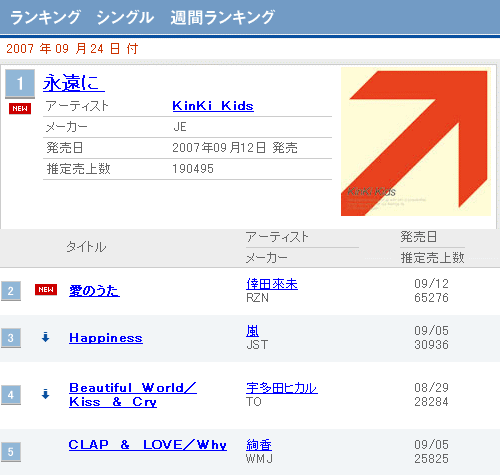Click the NEW badge under rank 1
The height and width of the screenshot is (475, 500).
tap(20, 109)
